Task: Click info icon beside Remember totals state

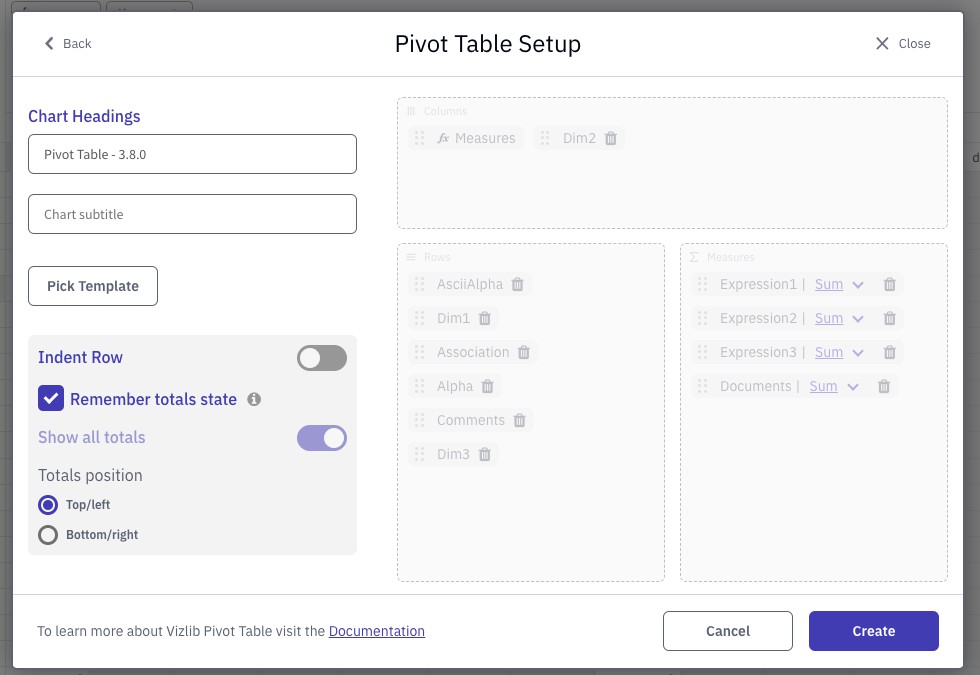Action: tap(254, 399)
